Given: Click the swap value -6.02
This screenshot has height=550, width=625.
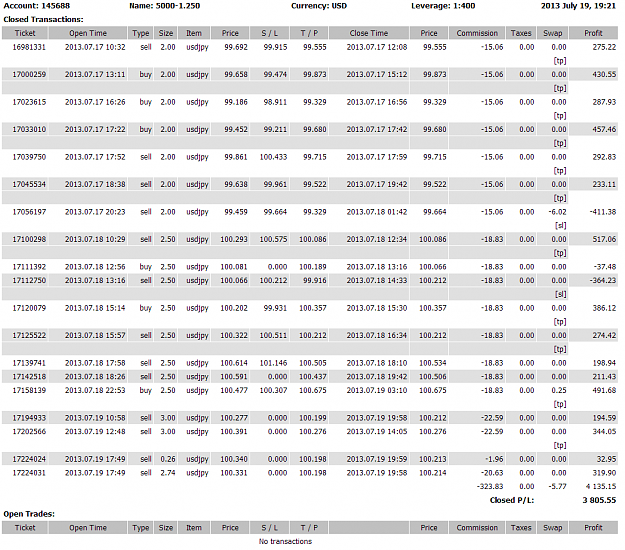Looking at the screenshot, I should pos(557,212).
